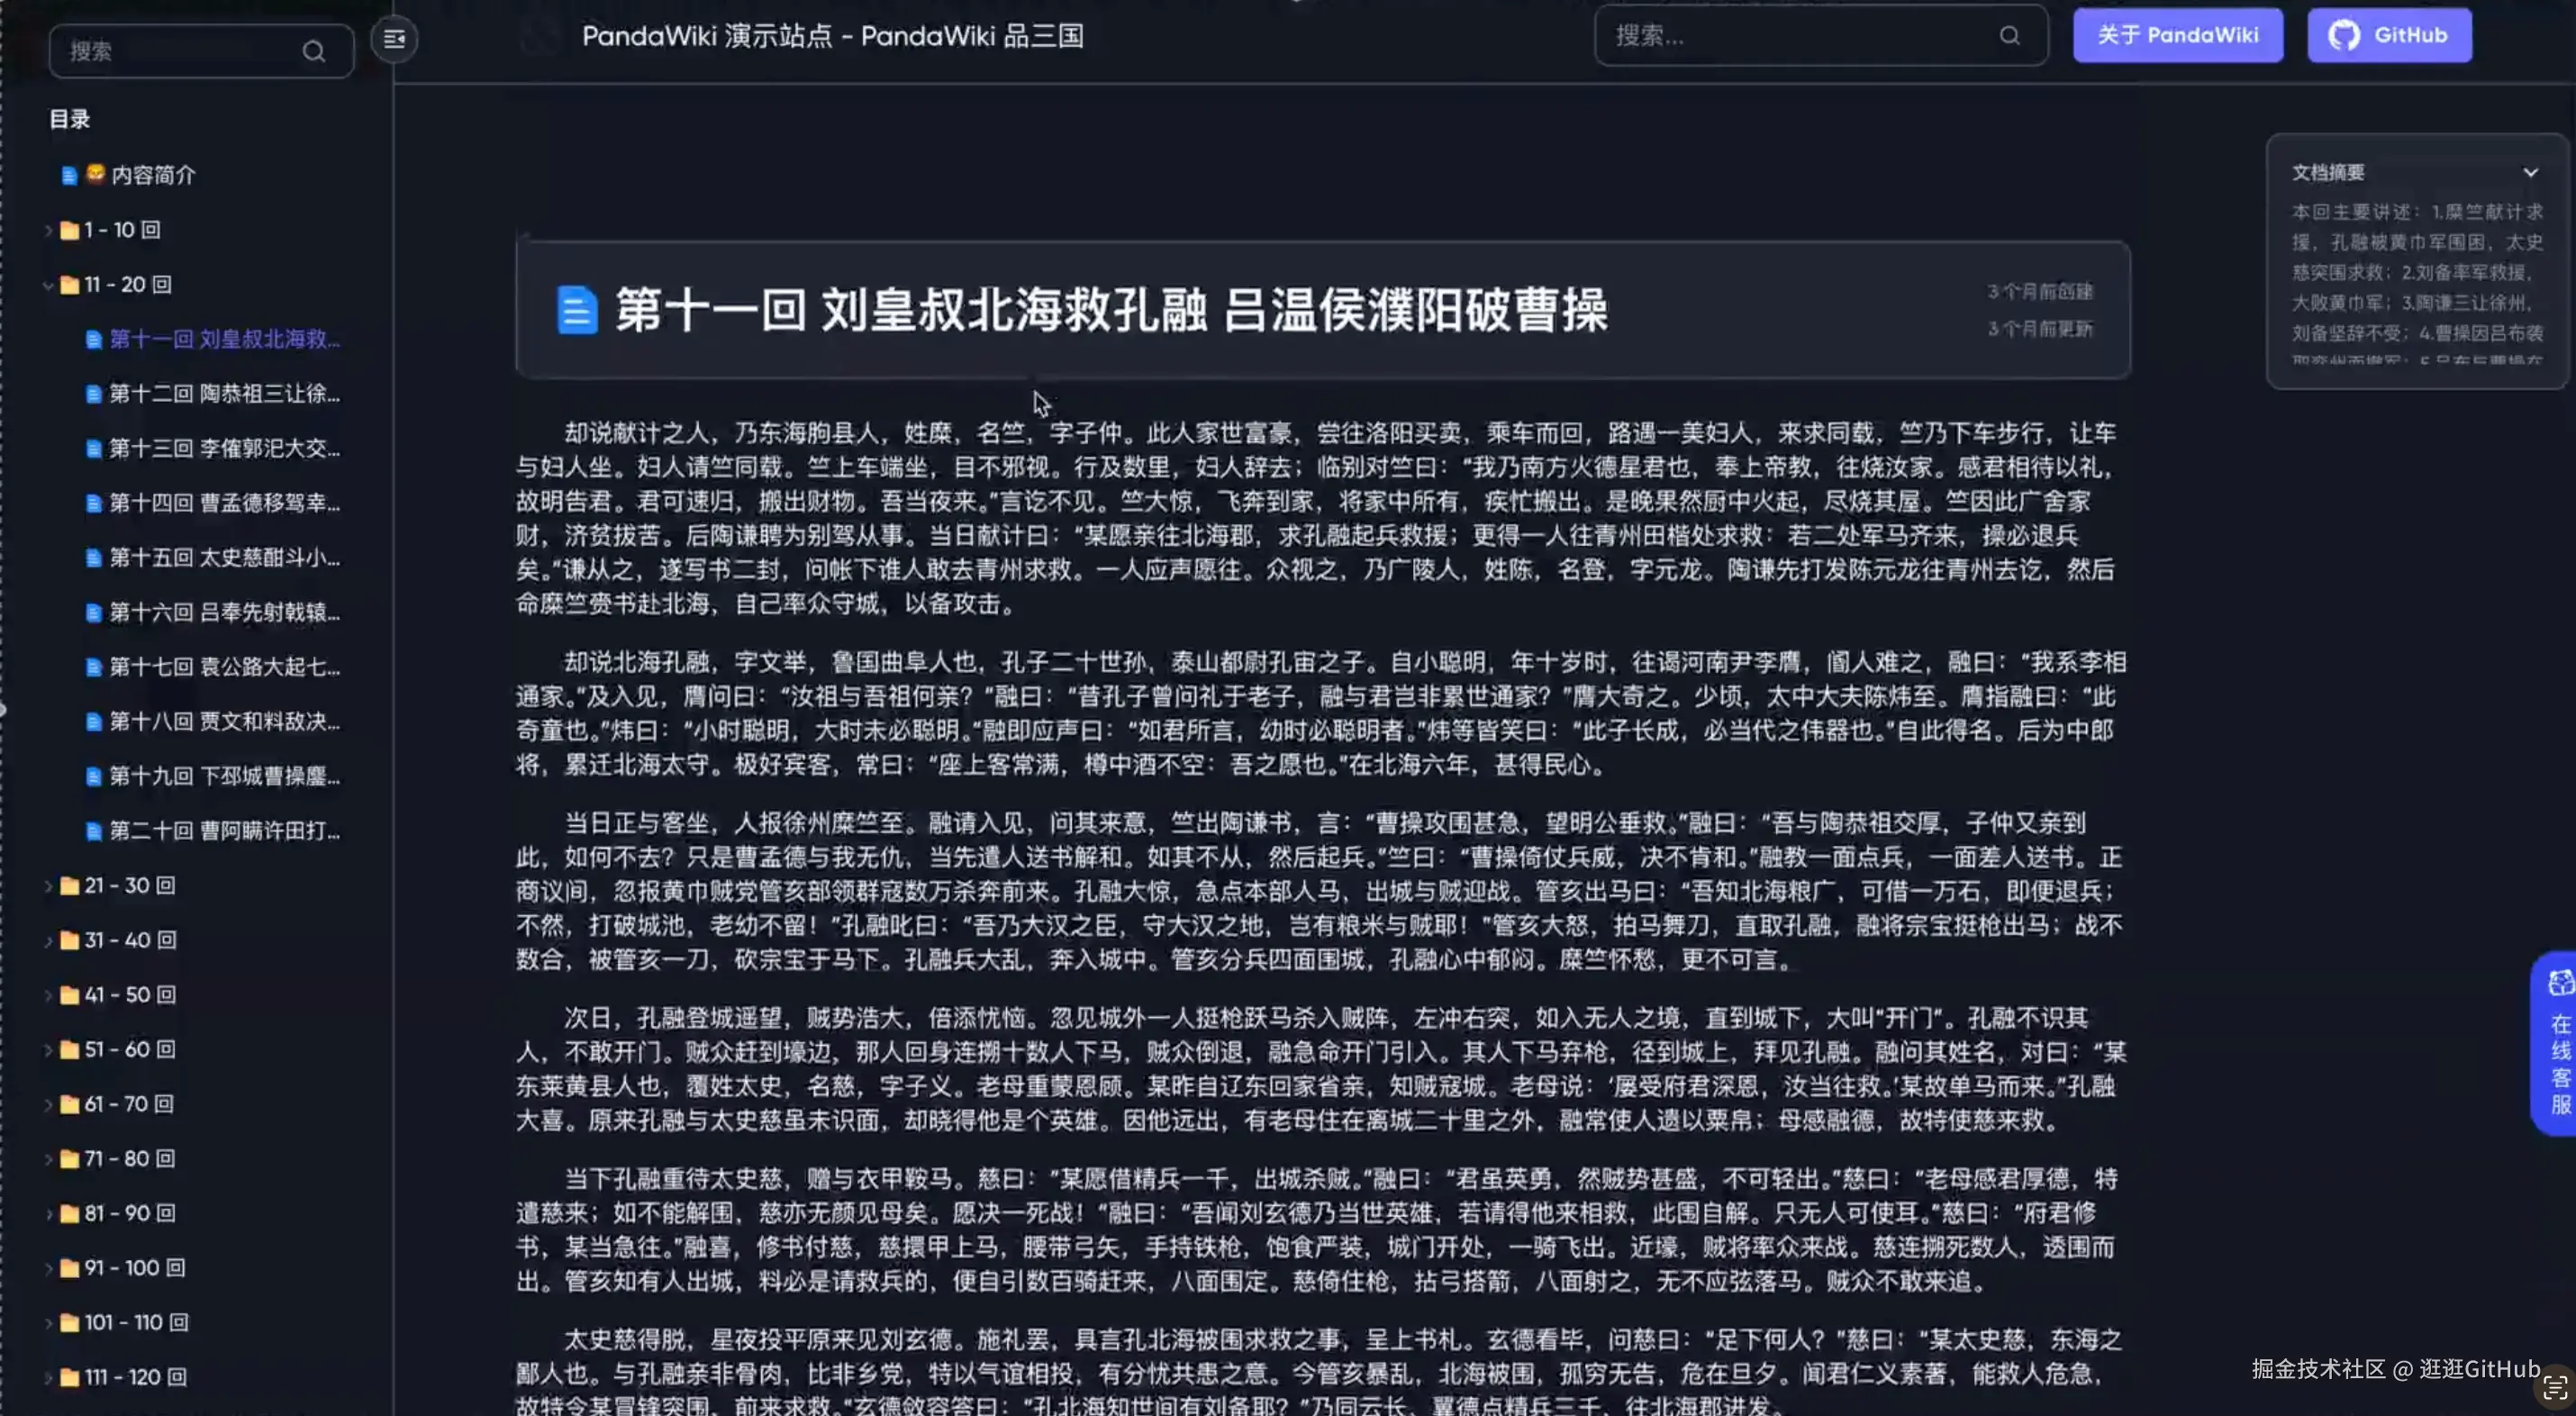Expand the 1 - 10 回 folder
Viewport: 2576px width, 1416px height.
tap(47, 230)
